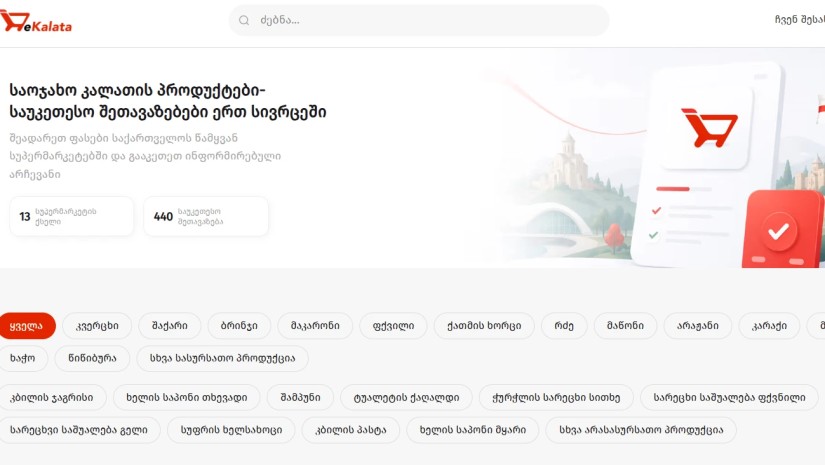Filter by სარეცხვი საშუალება გელი

coord(79,430)
